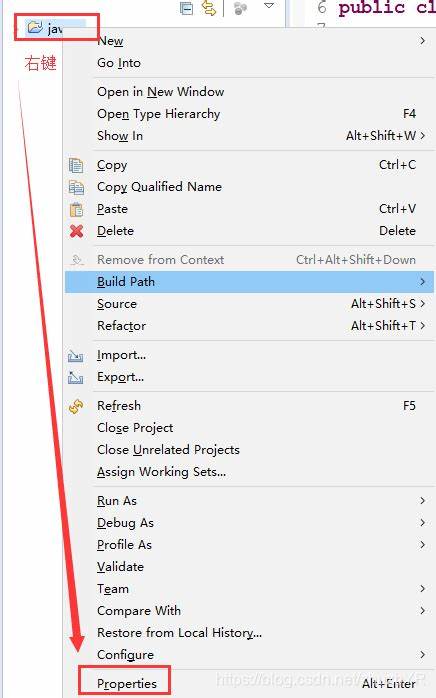Click the Export icon
Screen dimensions: 436x698
pos(76,377)
